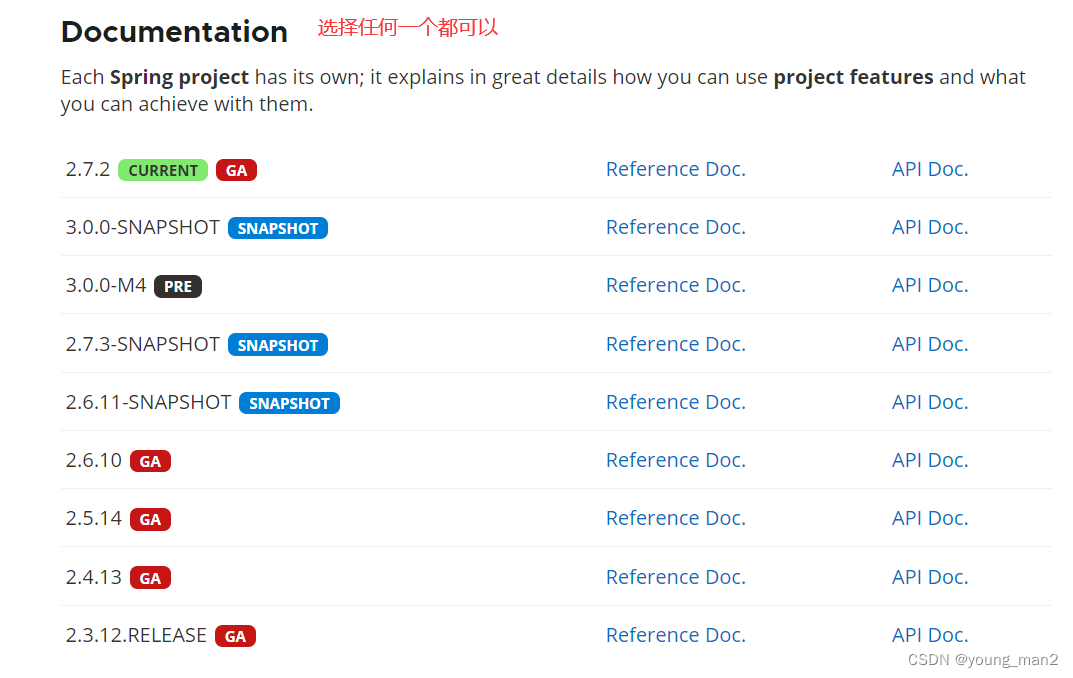Image resolution: width=1073 pixels, height=678 pixels.
Task: Click the green CURRENT badge
Action: coord(163,170)
